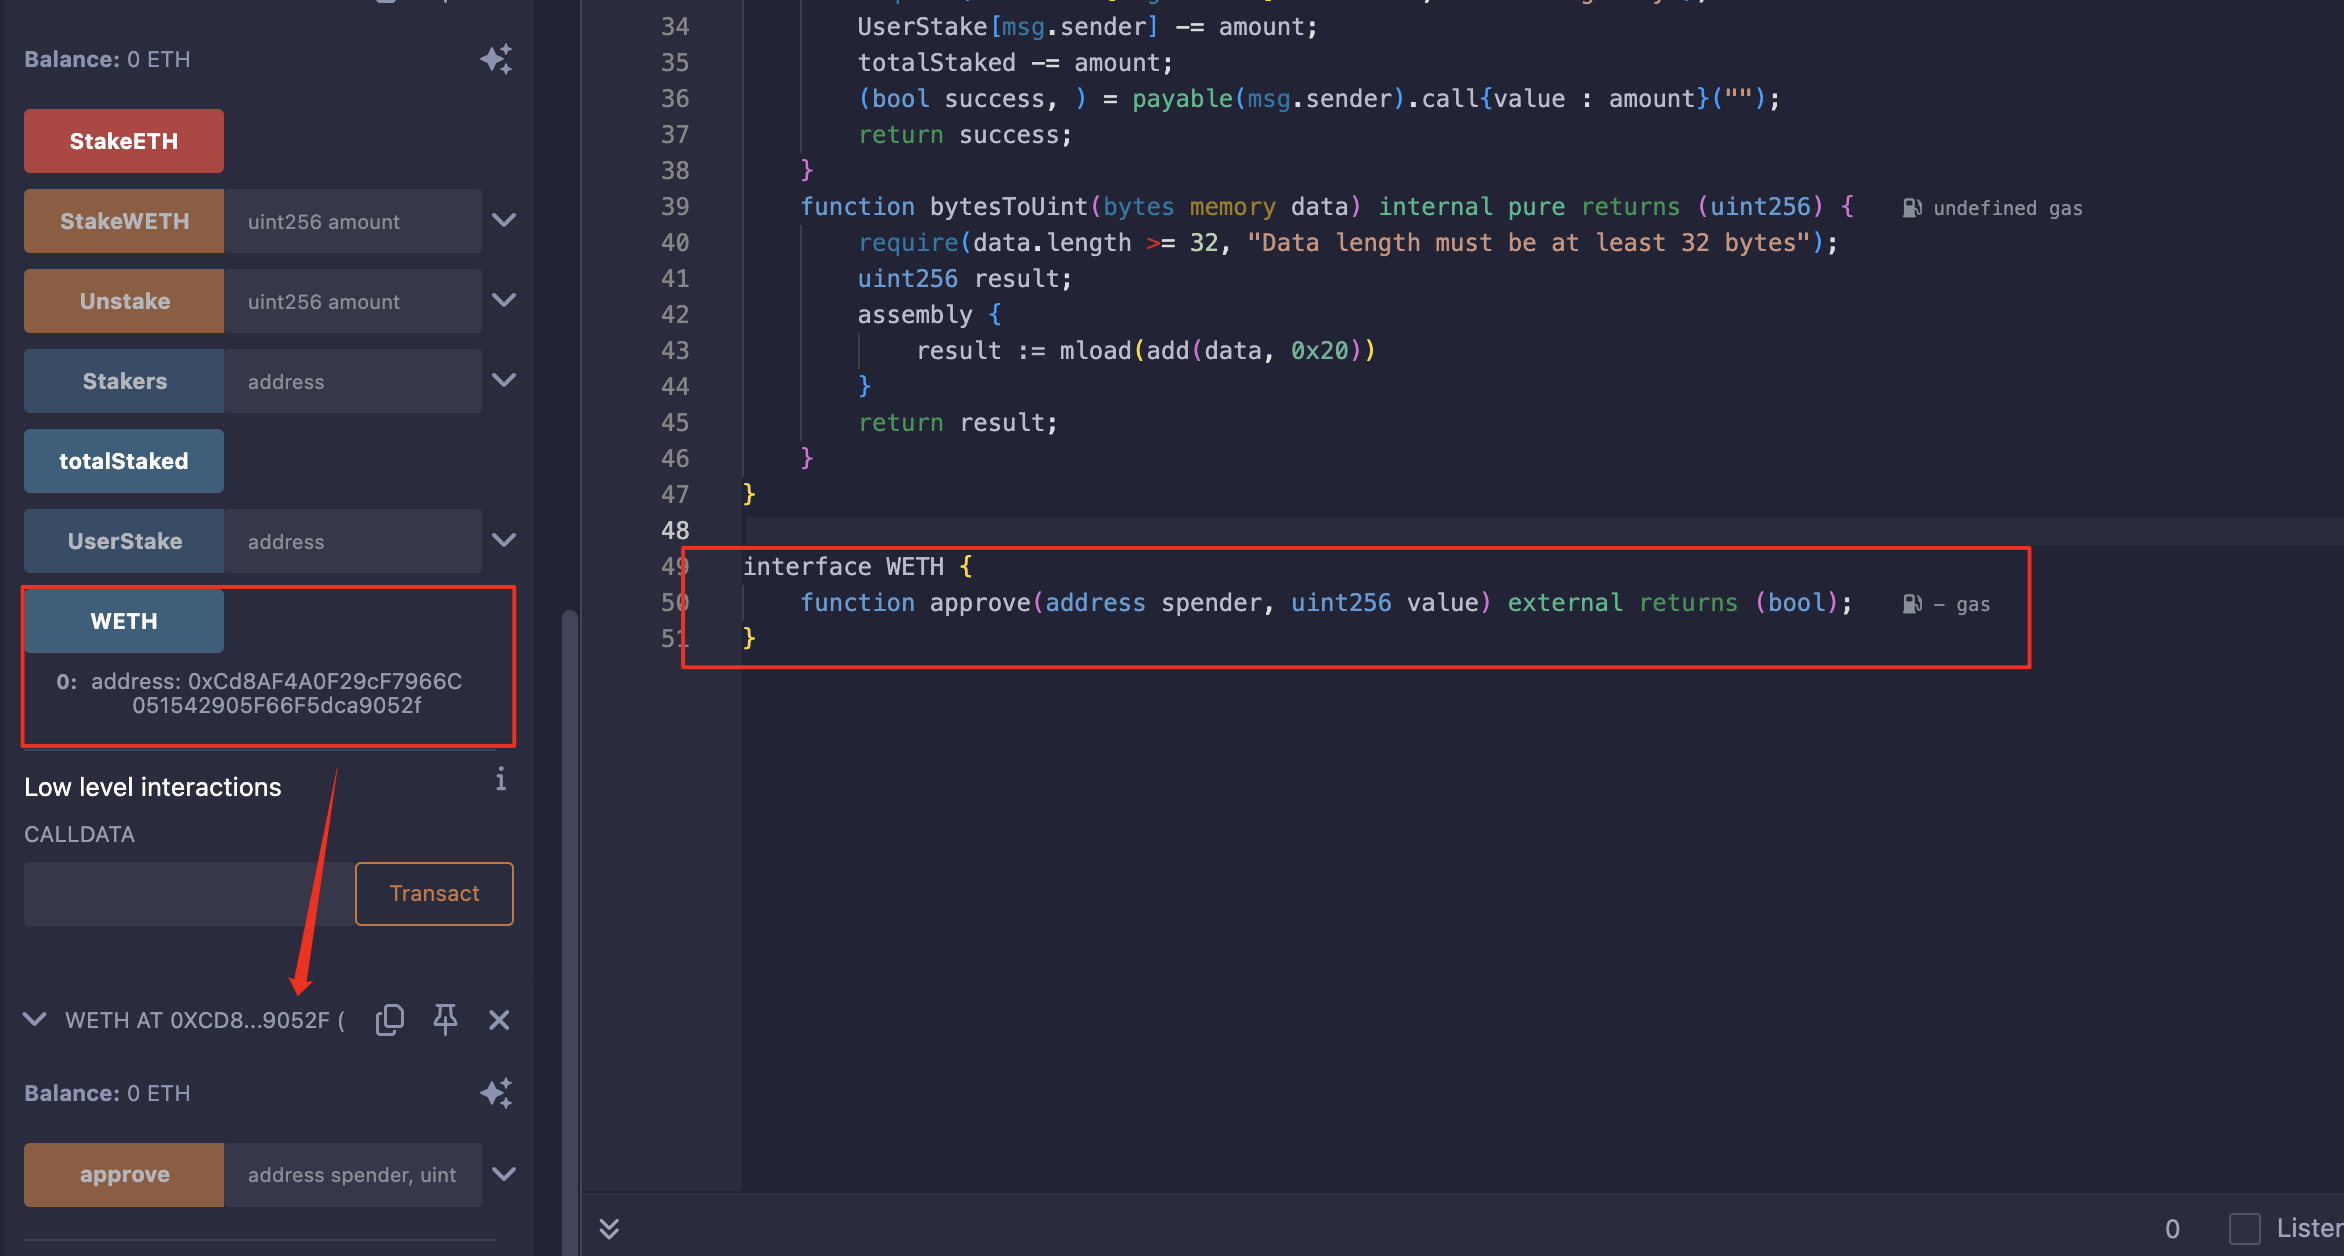The width and height of the screenshot is (2344, 1256).
Task: Collapse the WETH AT 0XCD8 contract instance
Action: point(35,1019)
